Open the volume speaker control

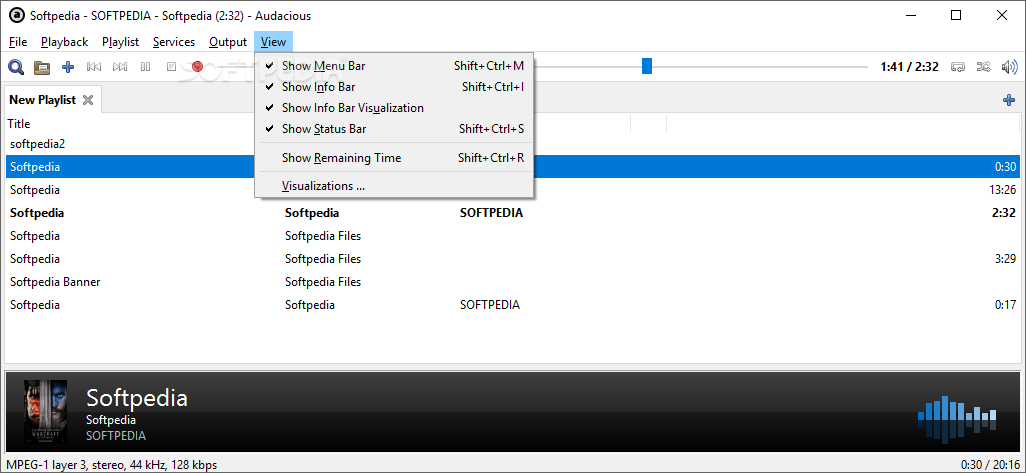click(x=1010, y=67)
